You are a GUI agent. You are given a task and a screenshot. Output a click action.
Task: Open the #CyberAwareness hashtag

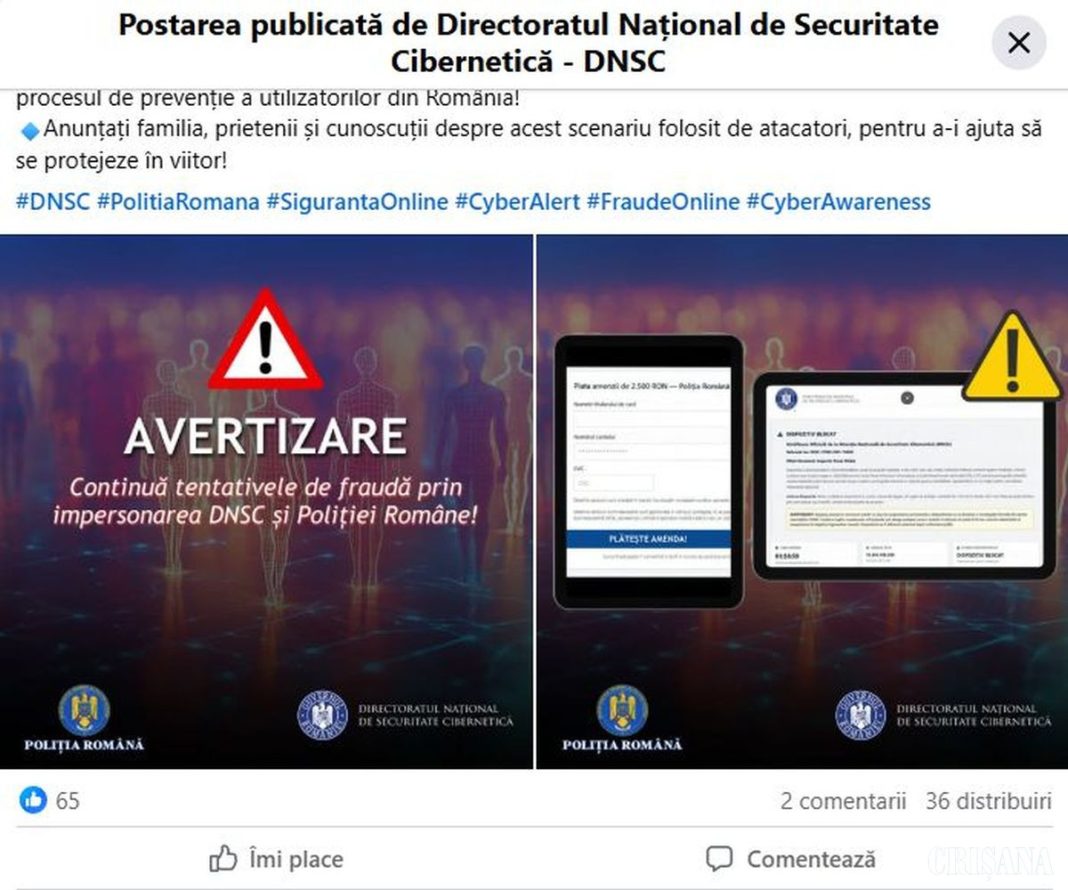[x=838, y=202]
